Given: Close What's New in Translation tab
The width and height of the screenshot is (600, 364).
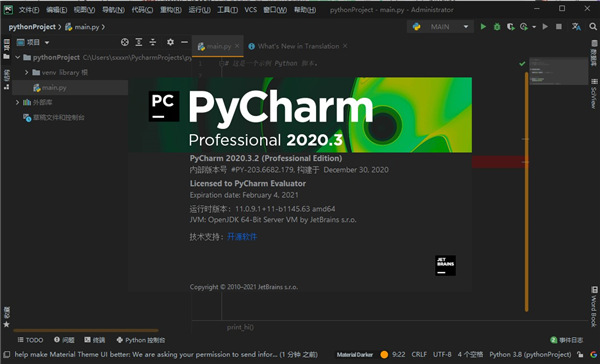Looking at the screenshot, I should pyautogui.click(x=345, y=46).
